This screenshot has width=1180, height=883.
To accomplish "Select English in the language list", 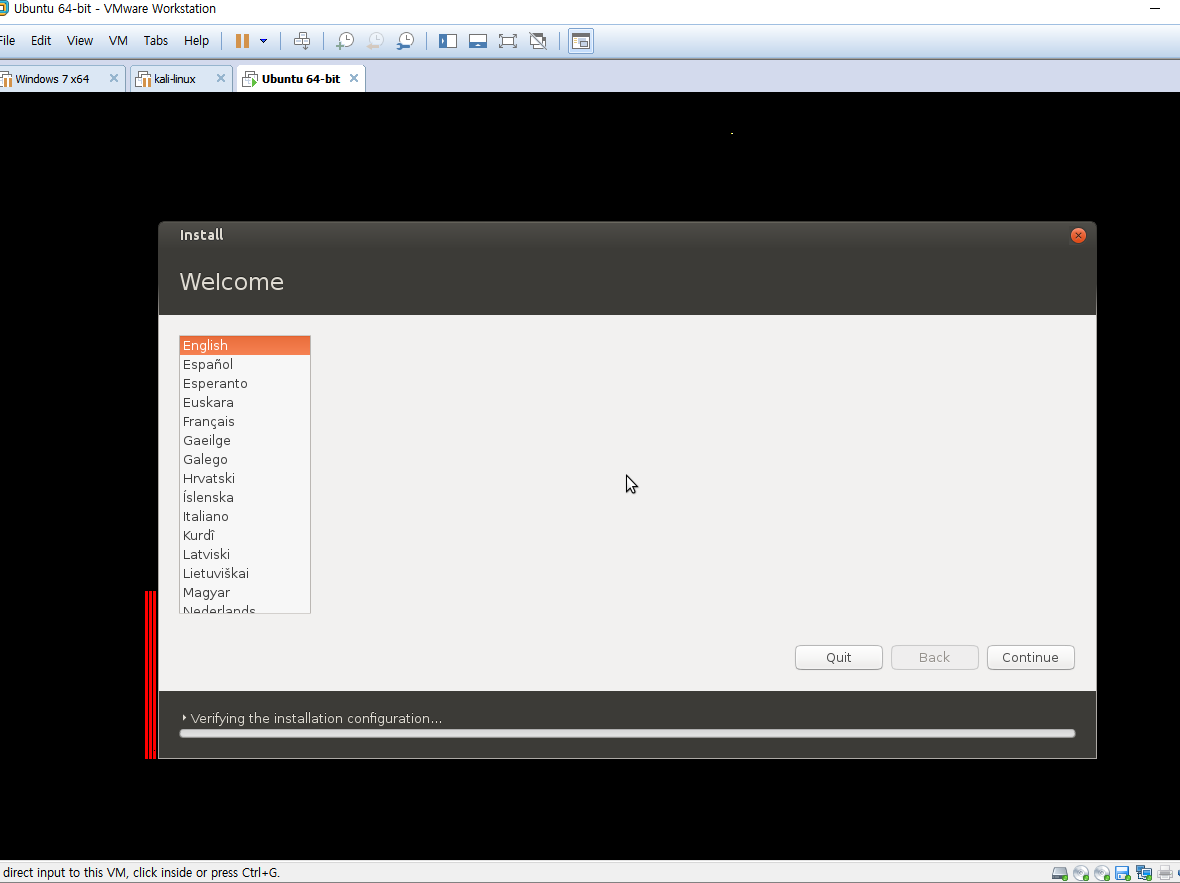I will [x=245, y=346].
